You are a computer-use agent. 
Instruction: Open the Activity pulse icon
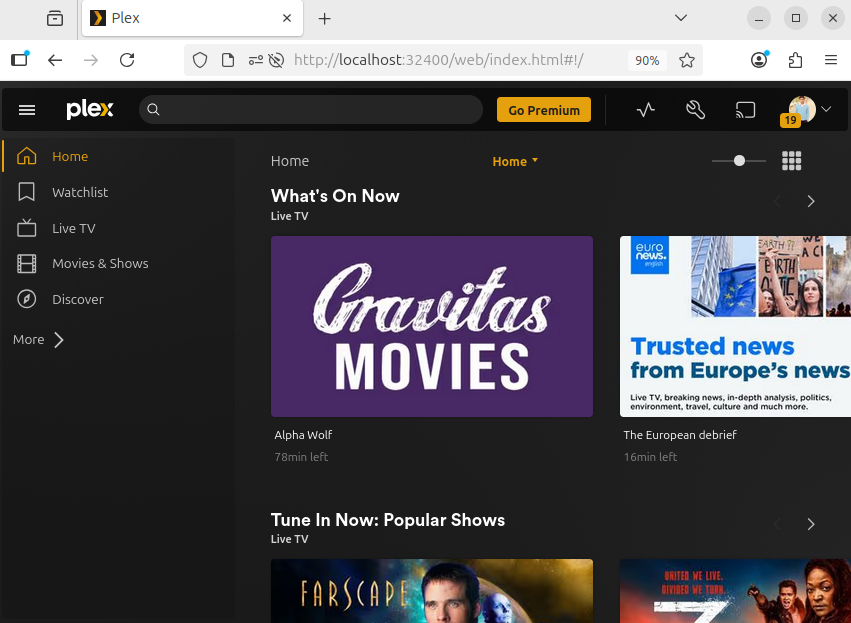tap(646, 110)
